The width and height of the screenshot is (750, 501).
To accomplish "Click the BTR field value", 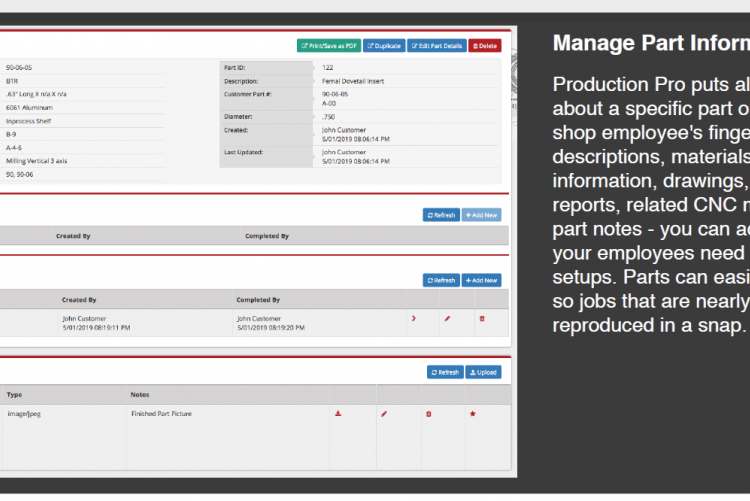I will tap(12, 81).
